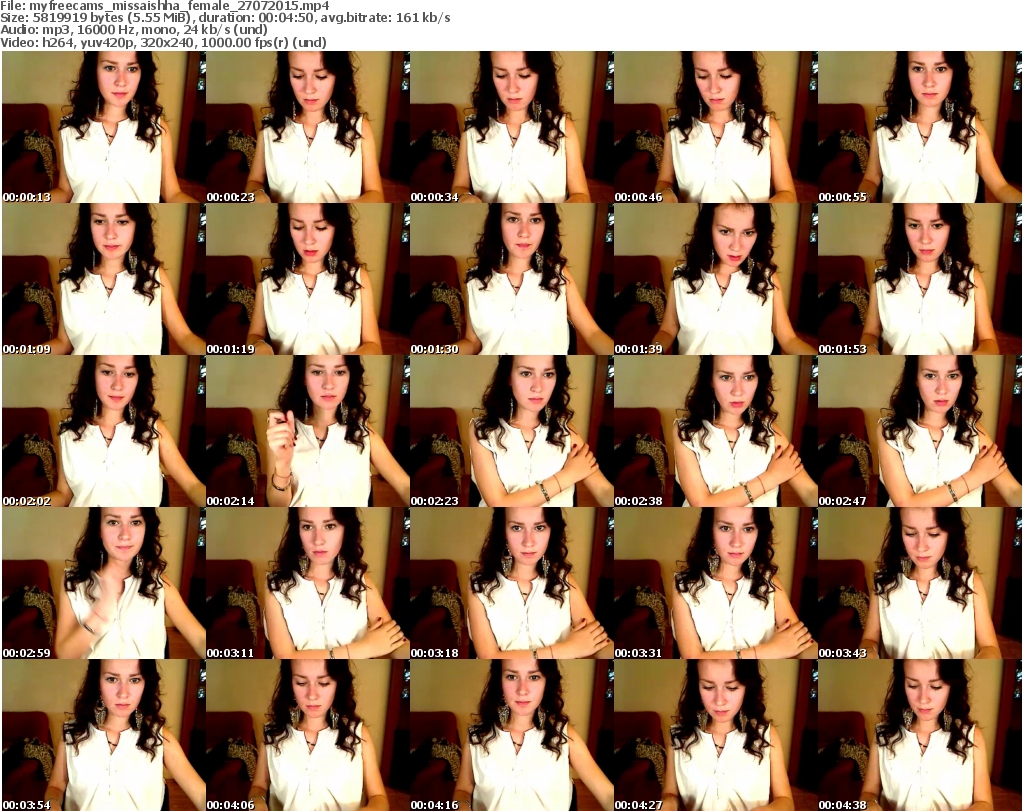1024x811 pixels.
Task: View the 00:04:27 video frame
Action: (x=716, y=735)
